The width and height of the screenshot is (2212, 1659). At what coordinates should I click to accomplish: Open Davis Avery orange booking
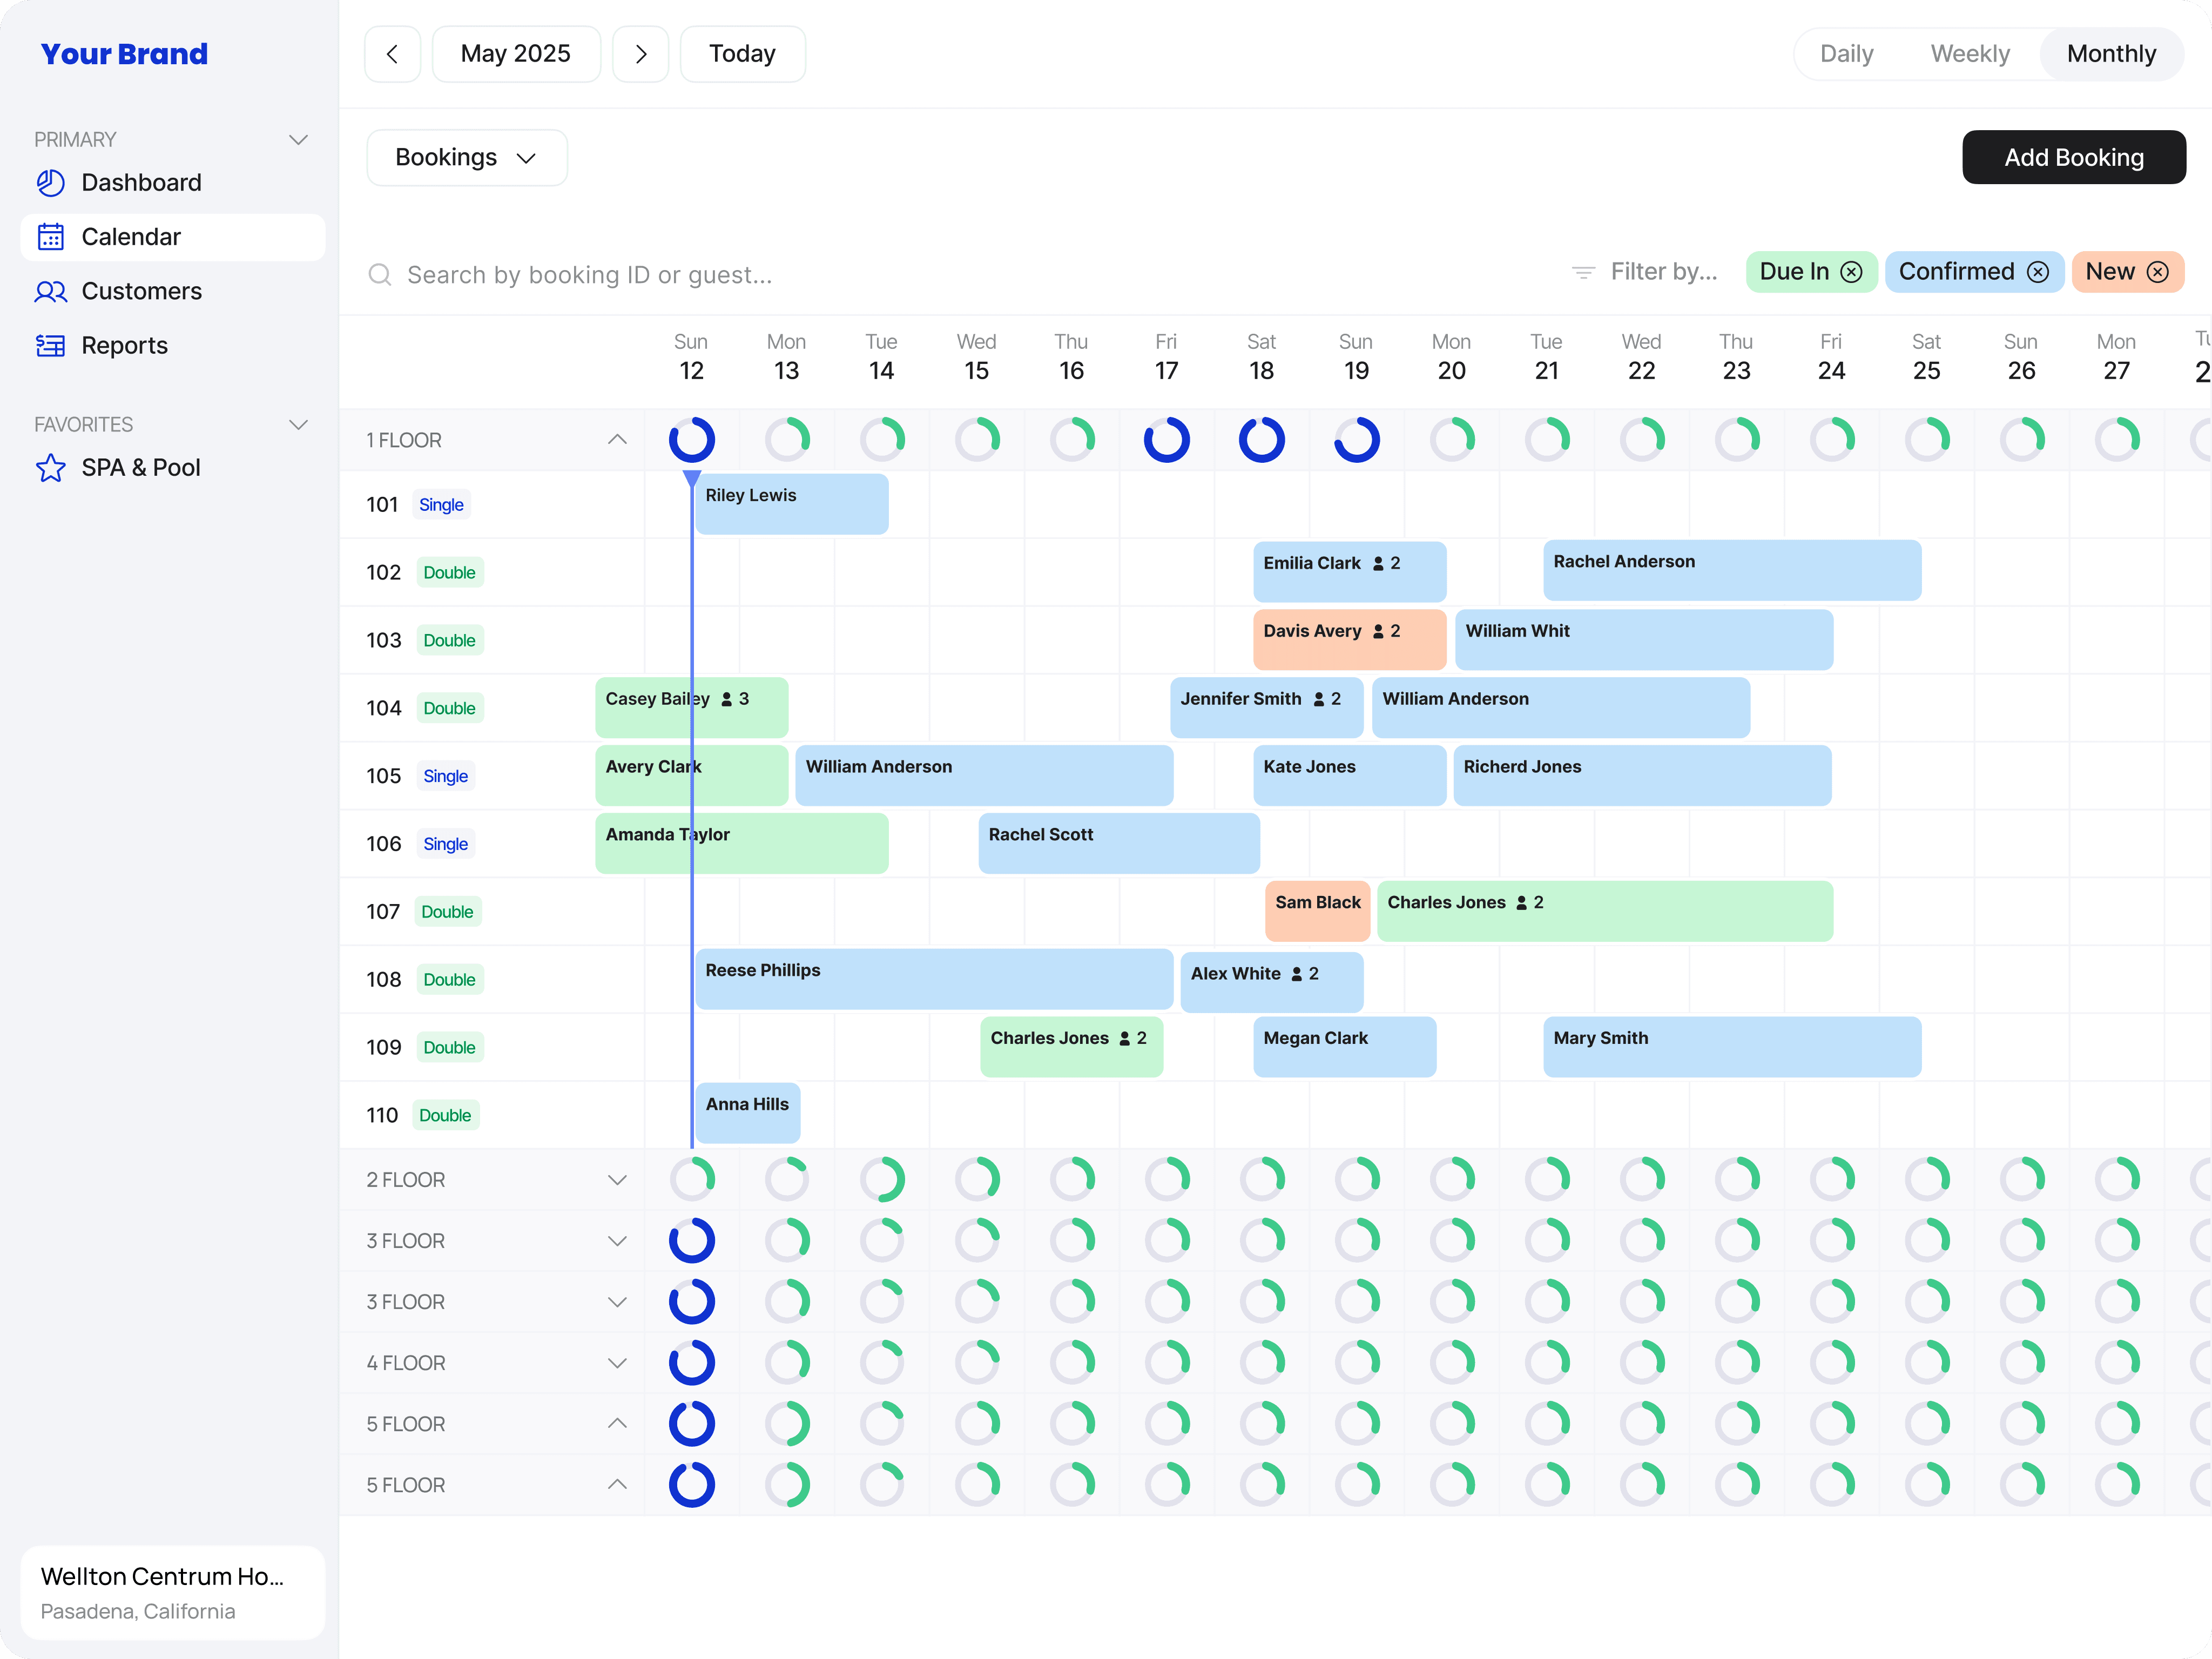(1349, 640)
